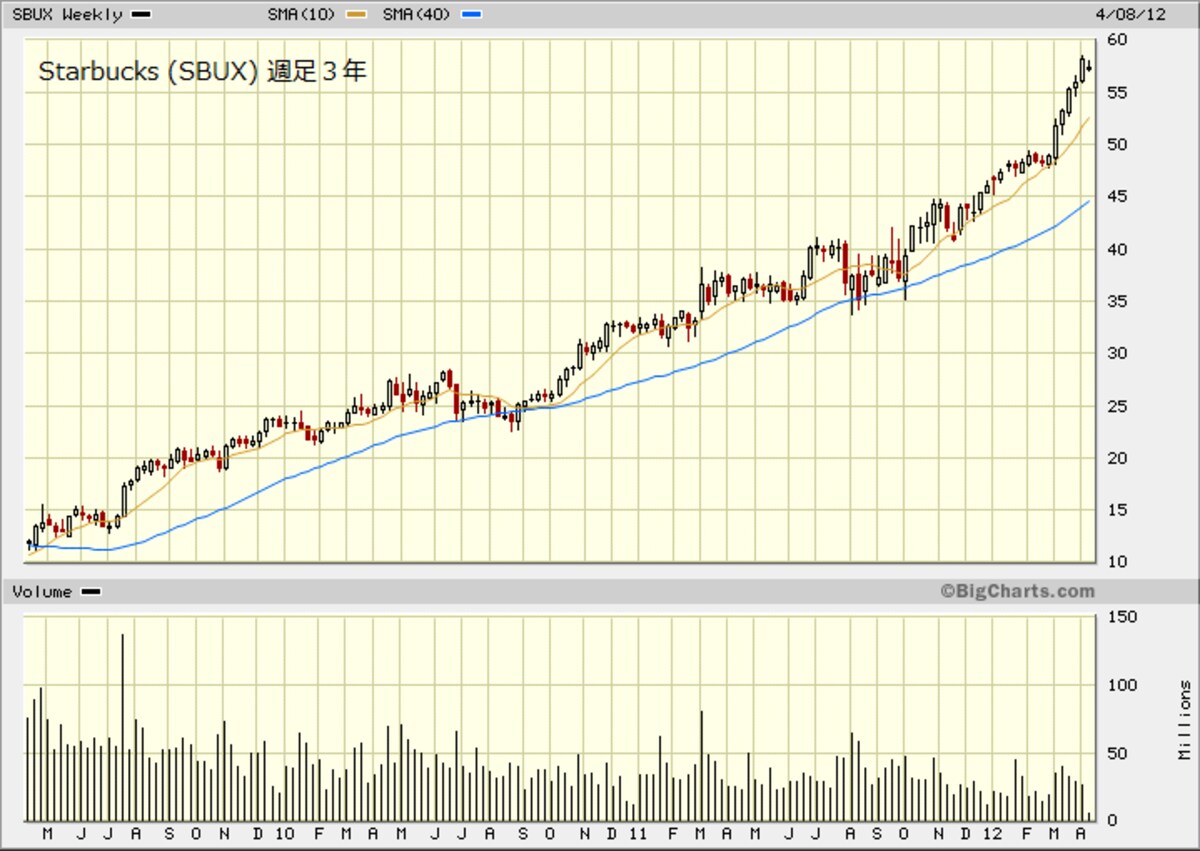Click the Volume panel label
This screenshot has width=1200, height=851.
42,592
